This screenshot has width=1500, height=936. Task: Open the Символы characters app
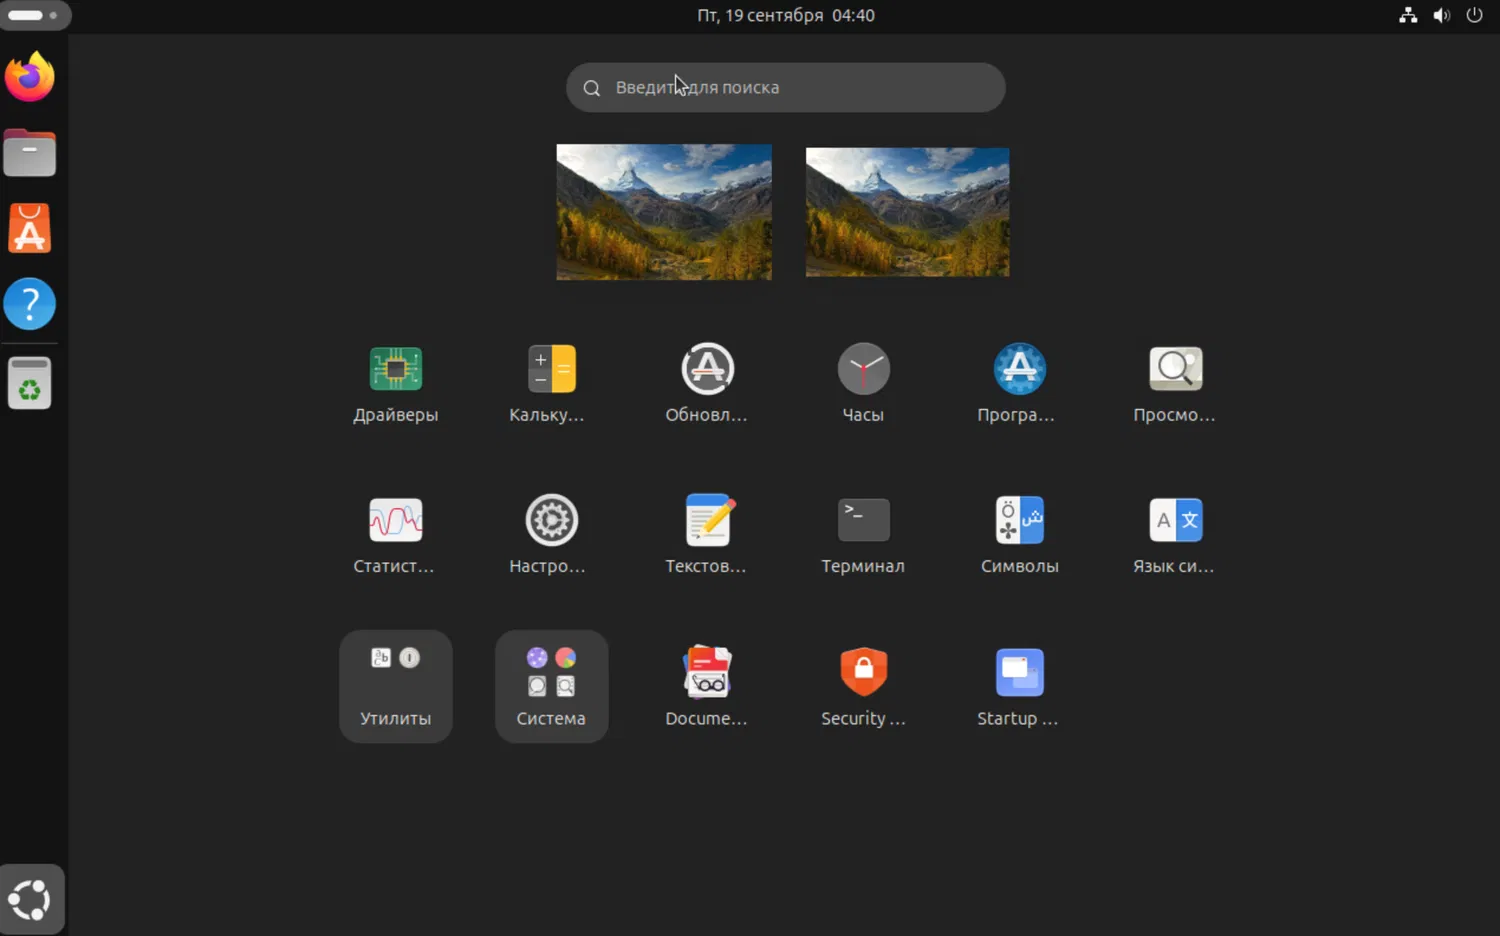(x=1020, y=536)
